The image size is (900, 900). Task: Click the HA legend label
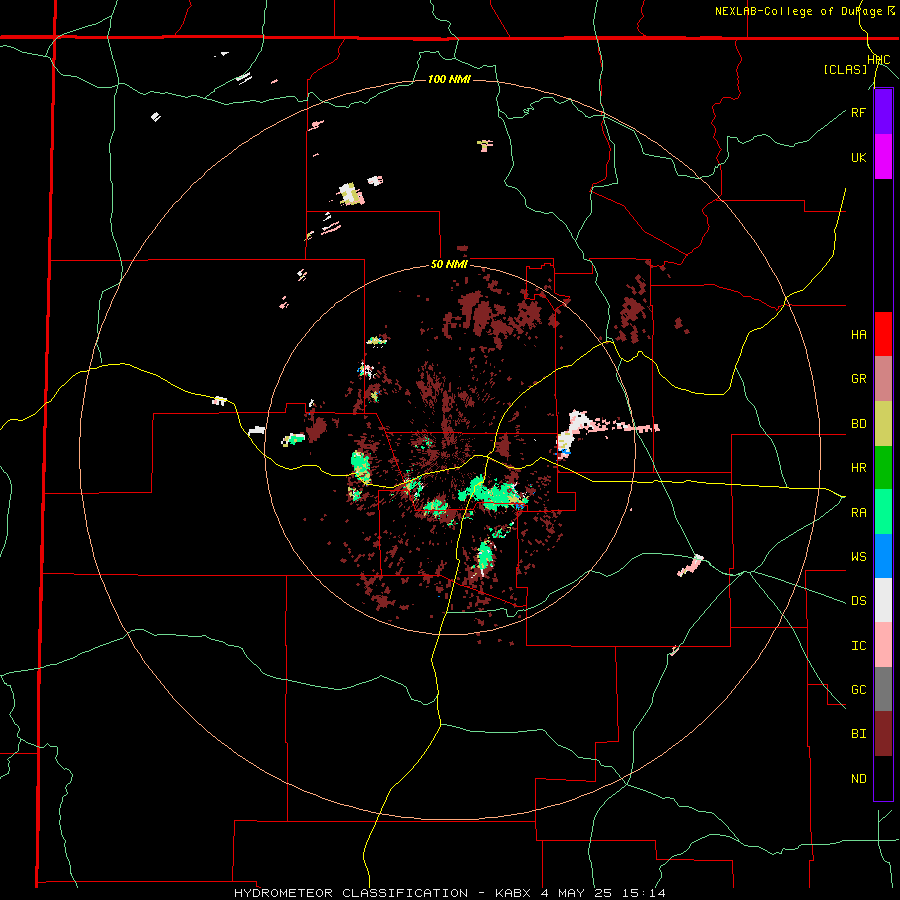tap(859, 335)
